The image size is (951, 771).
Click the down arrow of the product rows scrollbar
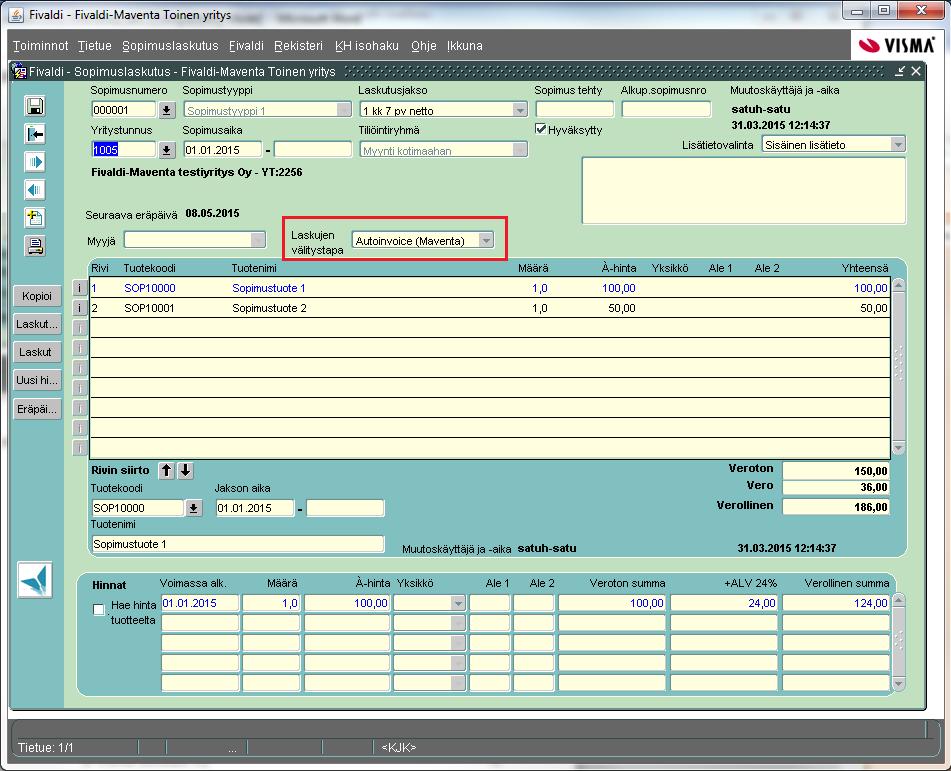[x=899, y=448]
